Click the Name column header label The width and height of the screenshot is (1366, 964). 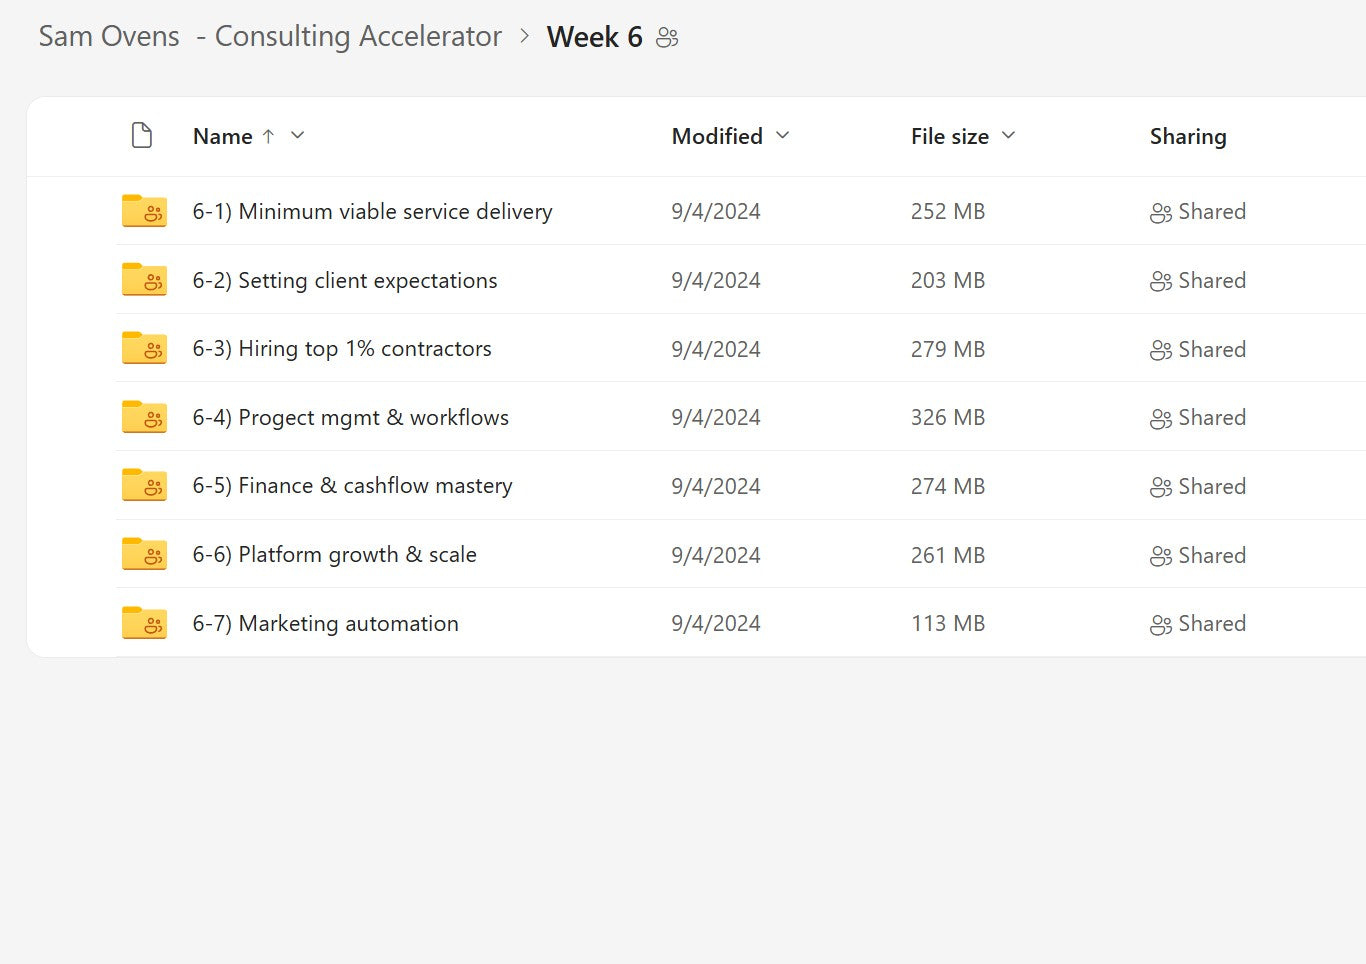[222, 136]
